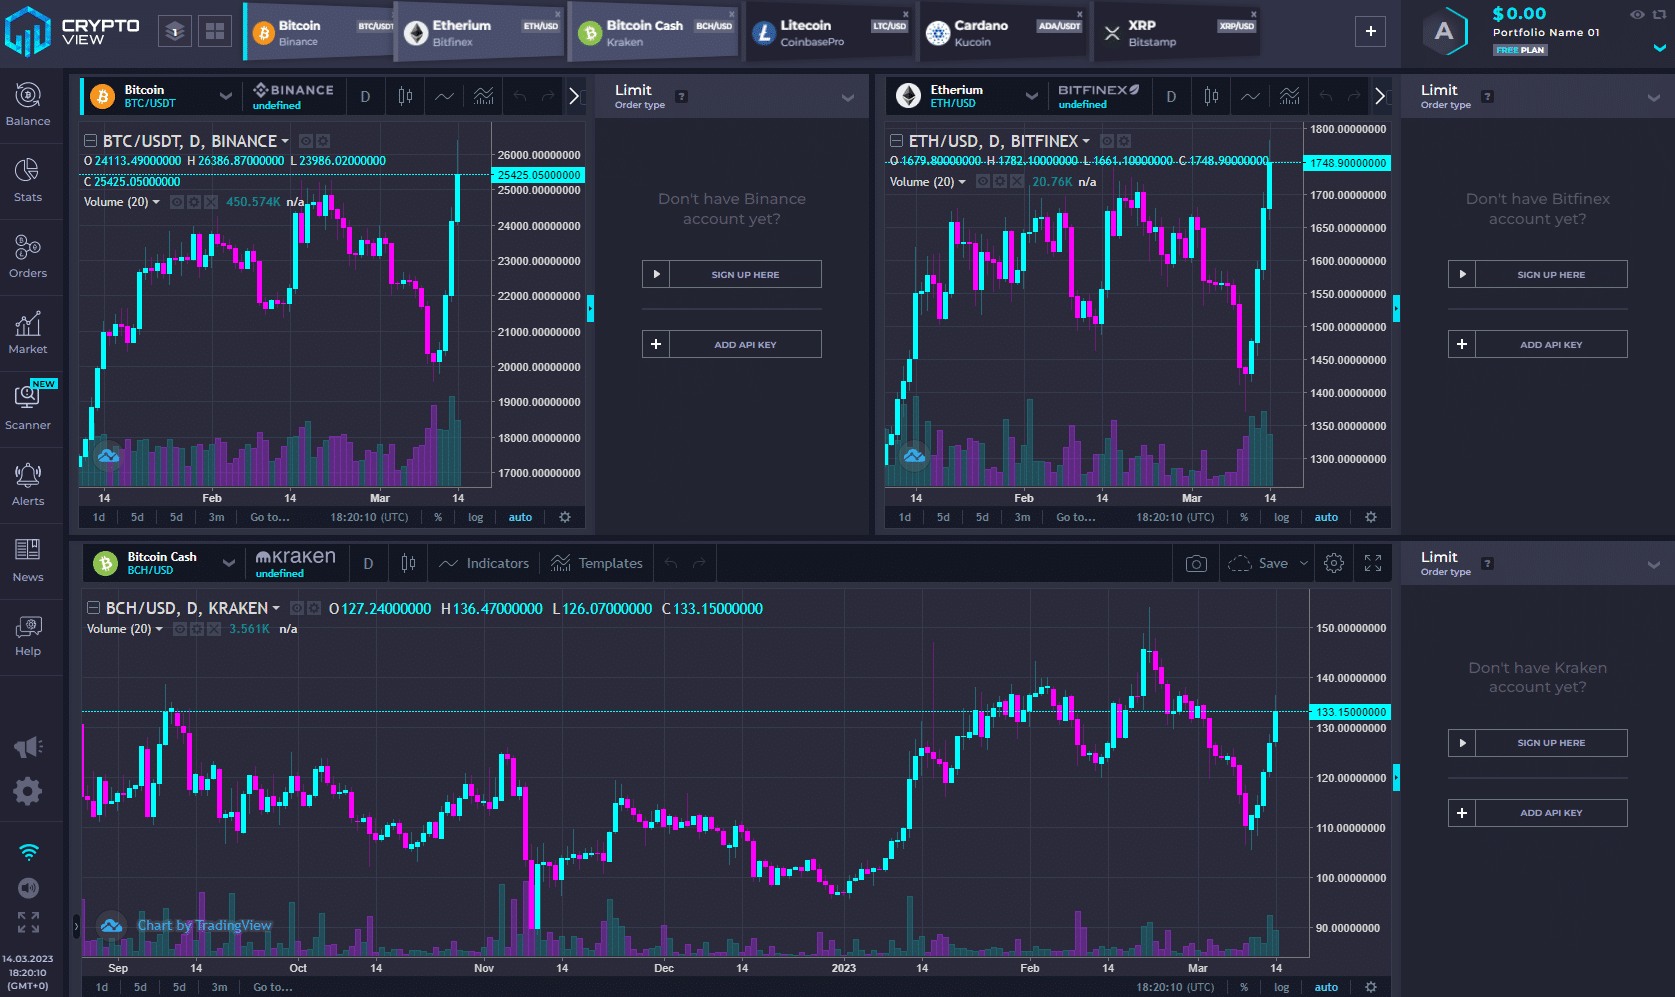Open the Bitcoin Cash BCH/USD pair dropdown
1675x997 pixels.
point(228,563)
